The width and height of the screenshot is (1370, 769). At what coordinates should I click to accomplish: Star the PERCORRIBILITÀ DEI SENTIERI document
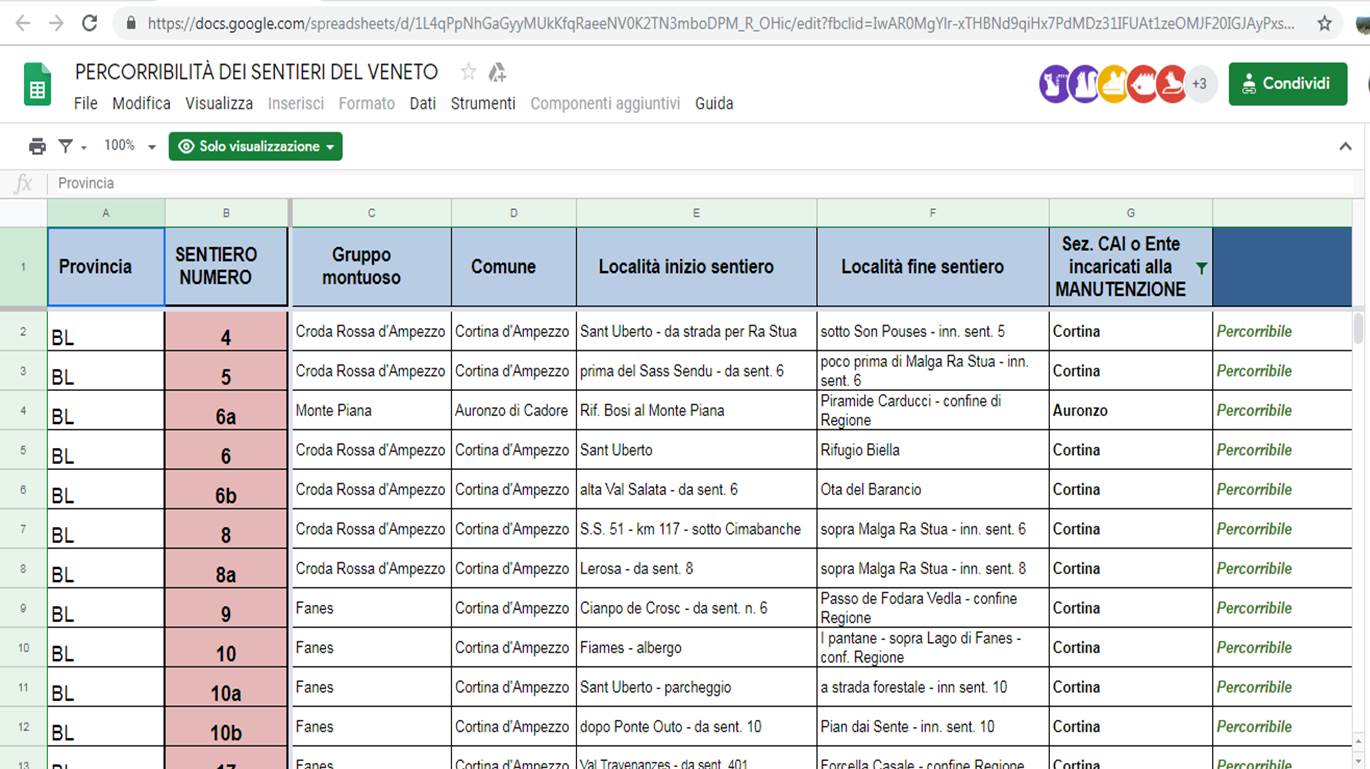coord(468,72)
